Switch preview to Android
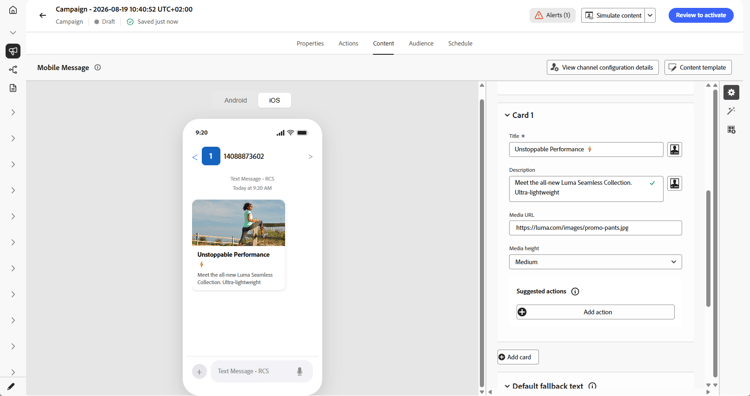The image size is (750, 396). click(x=235, y=100)
